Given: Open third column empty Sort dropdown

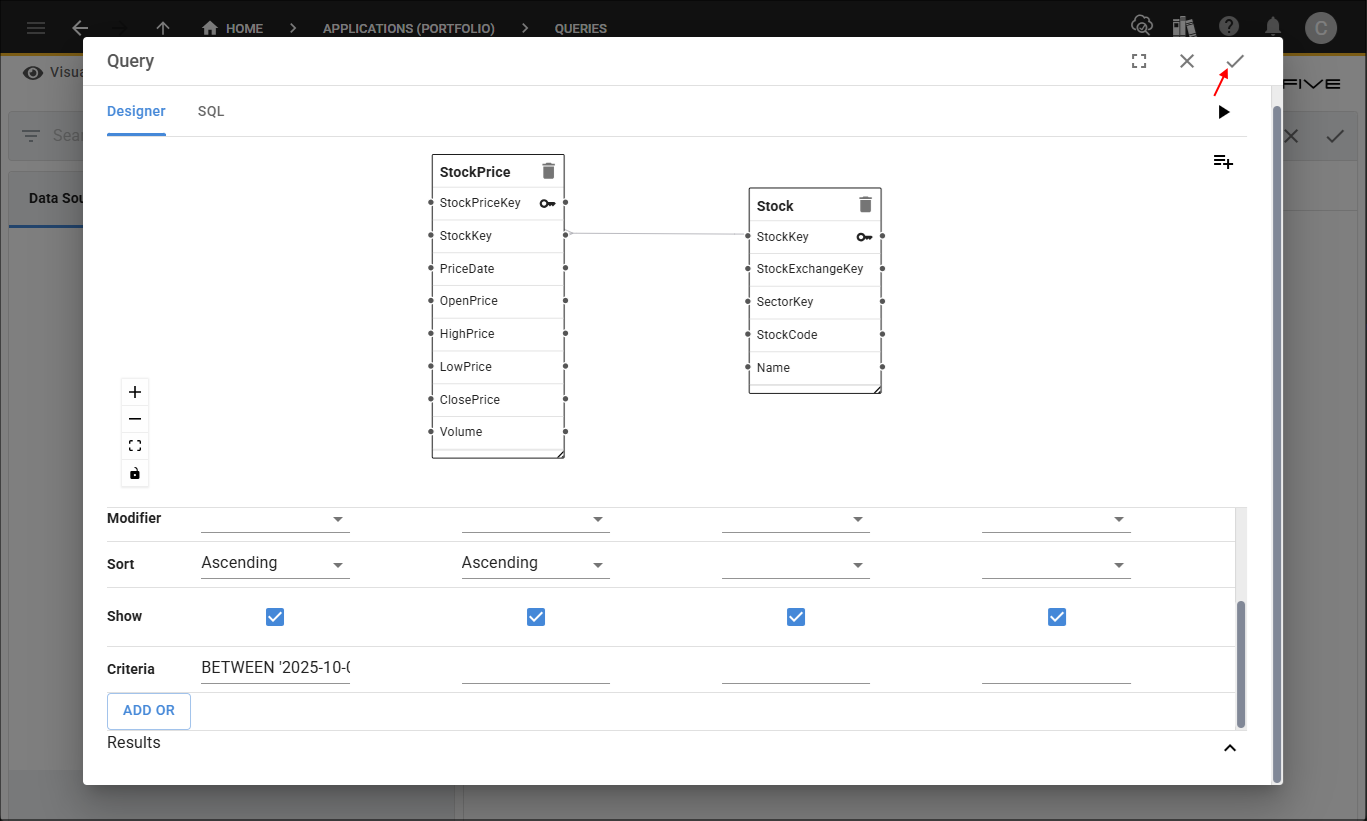Looking at the screenshot, I should tap(795, 564).
